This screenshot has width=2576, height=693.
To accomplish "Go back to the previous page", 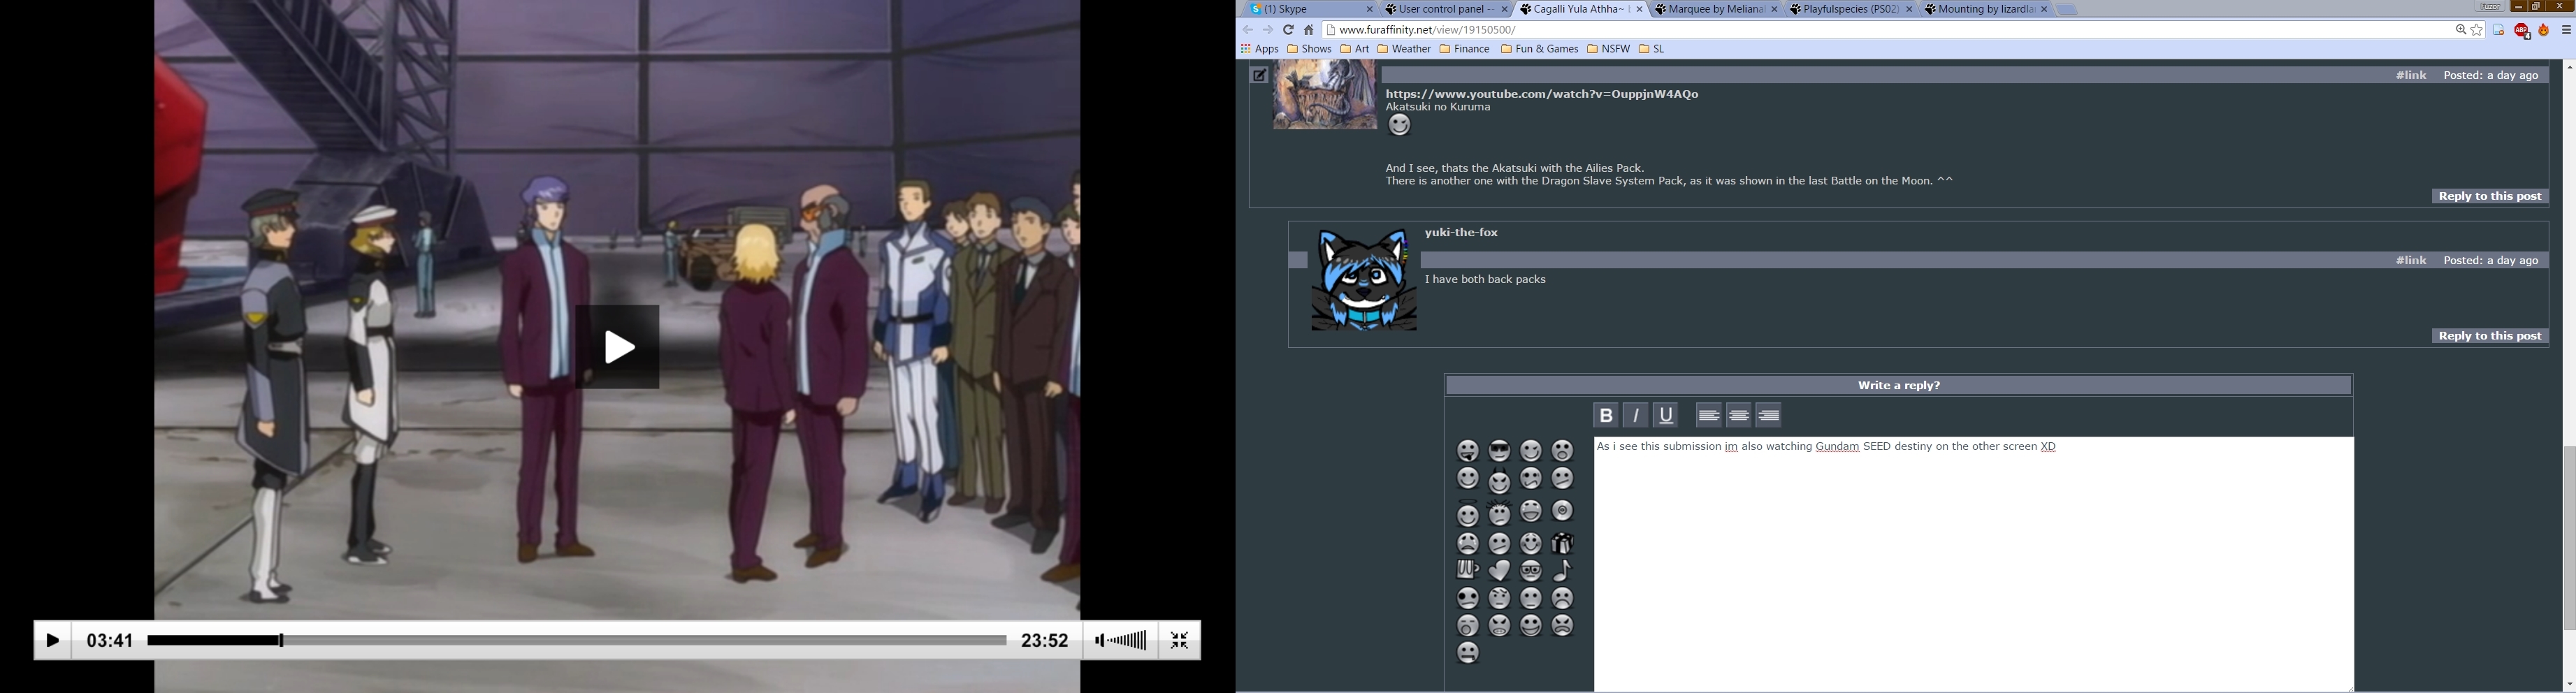I will click(x=1248, y=30).
